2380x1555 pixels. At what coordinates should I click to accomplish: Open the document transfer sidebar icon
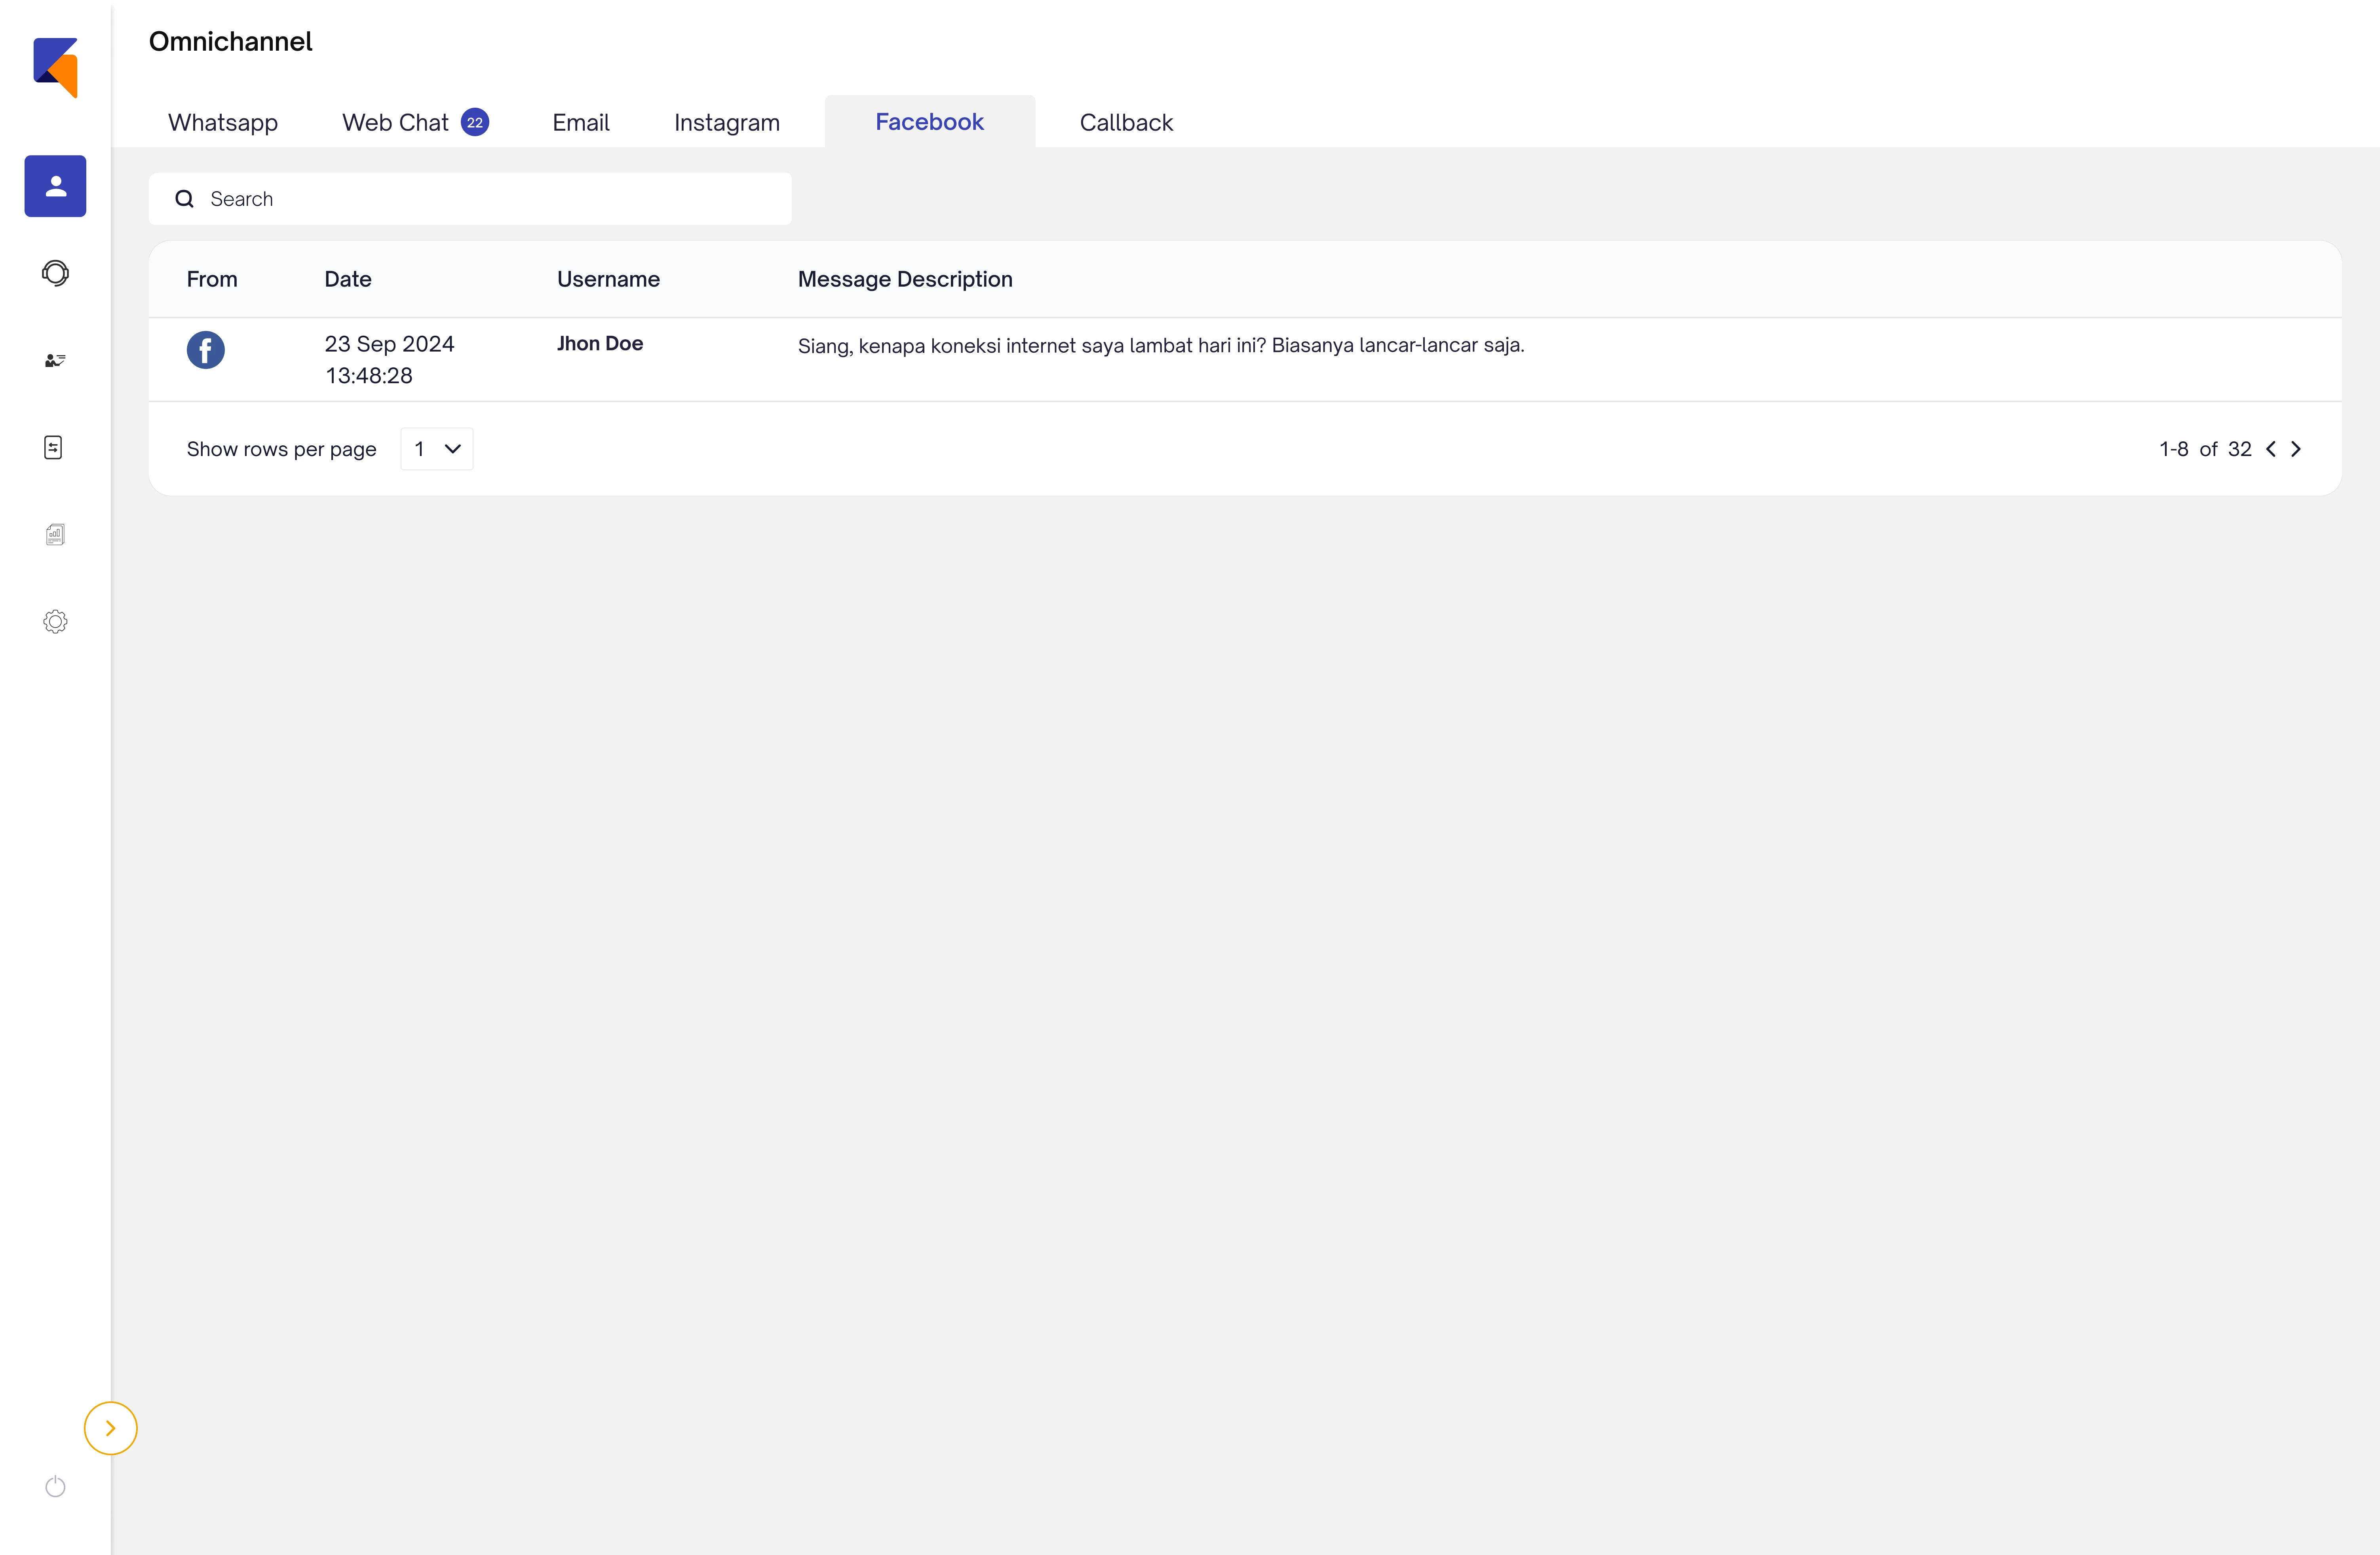click(x=54, y=447)
